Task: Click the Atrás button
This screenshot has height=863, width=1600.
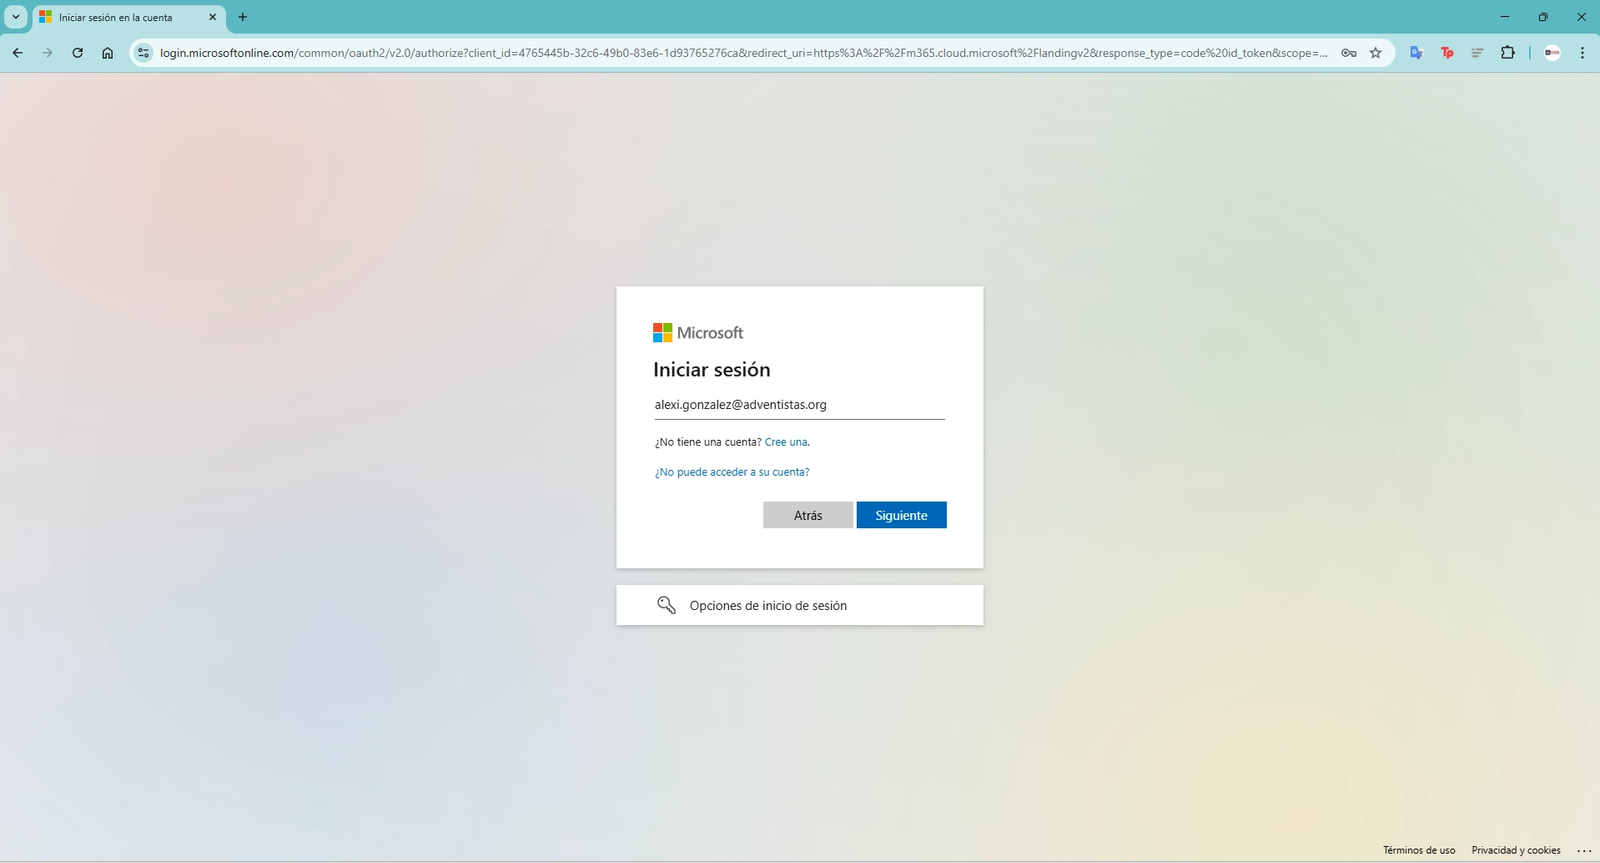Action: 808,515
